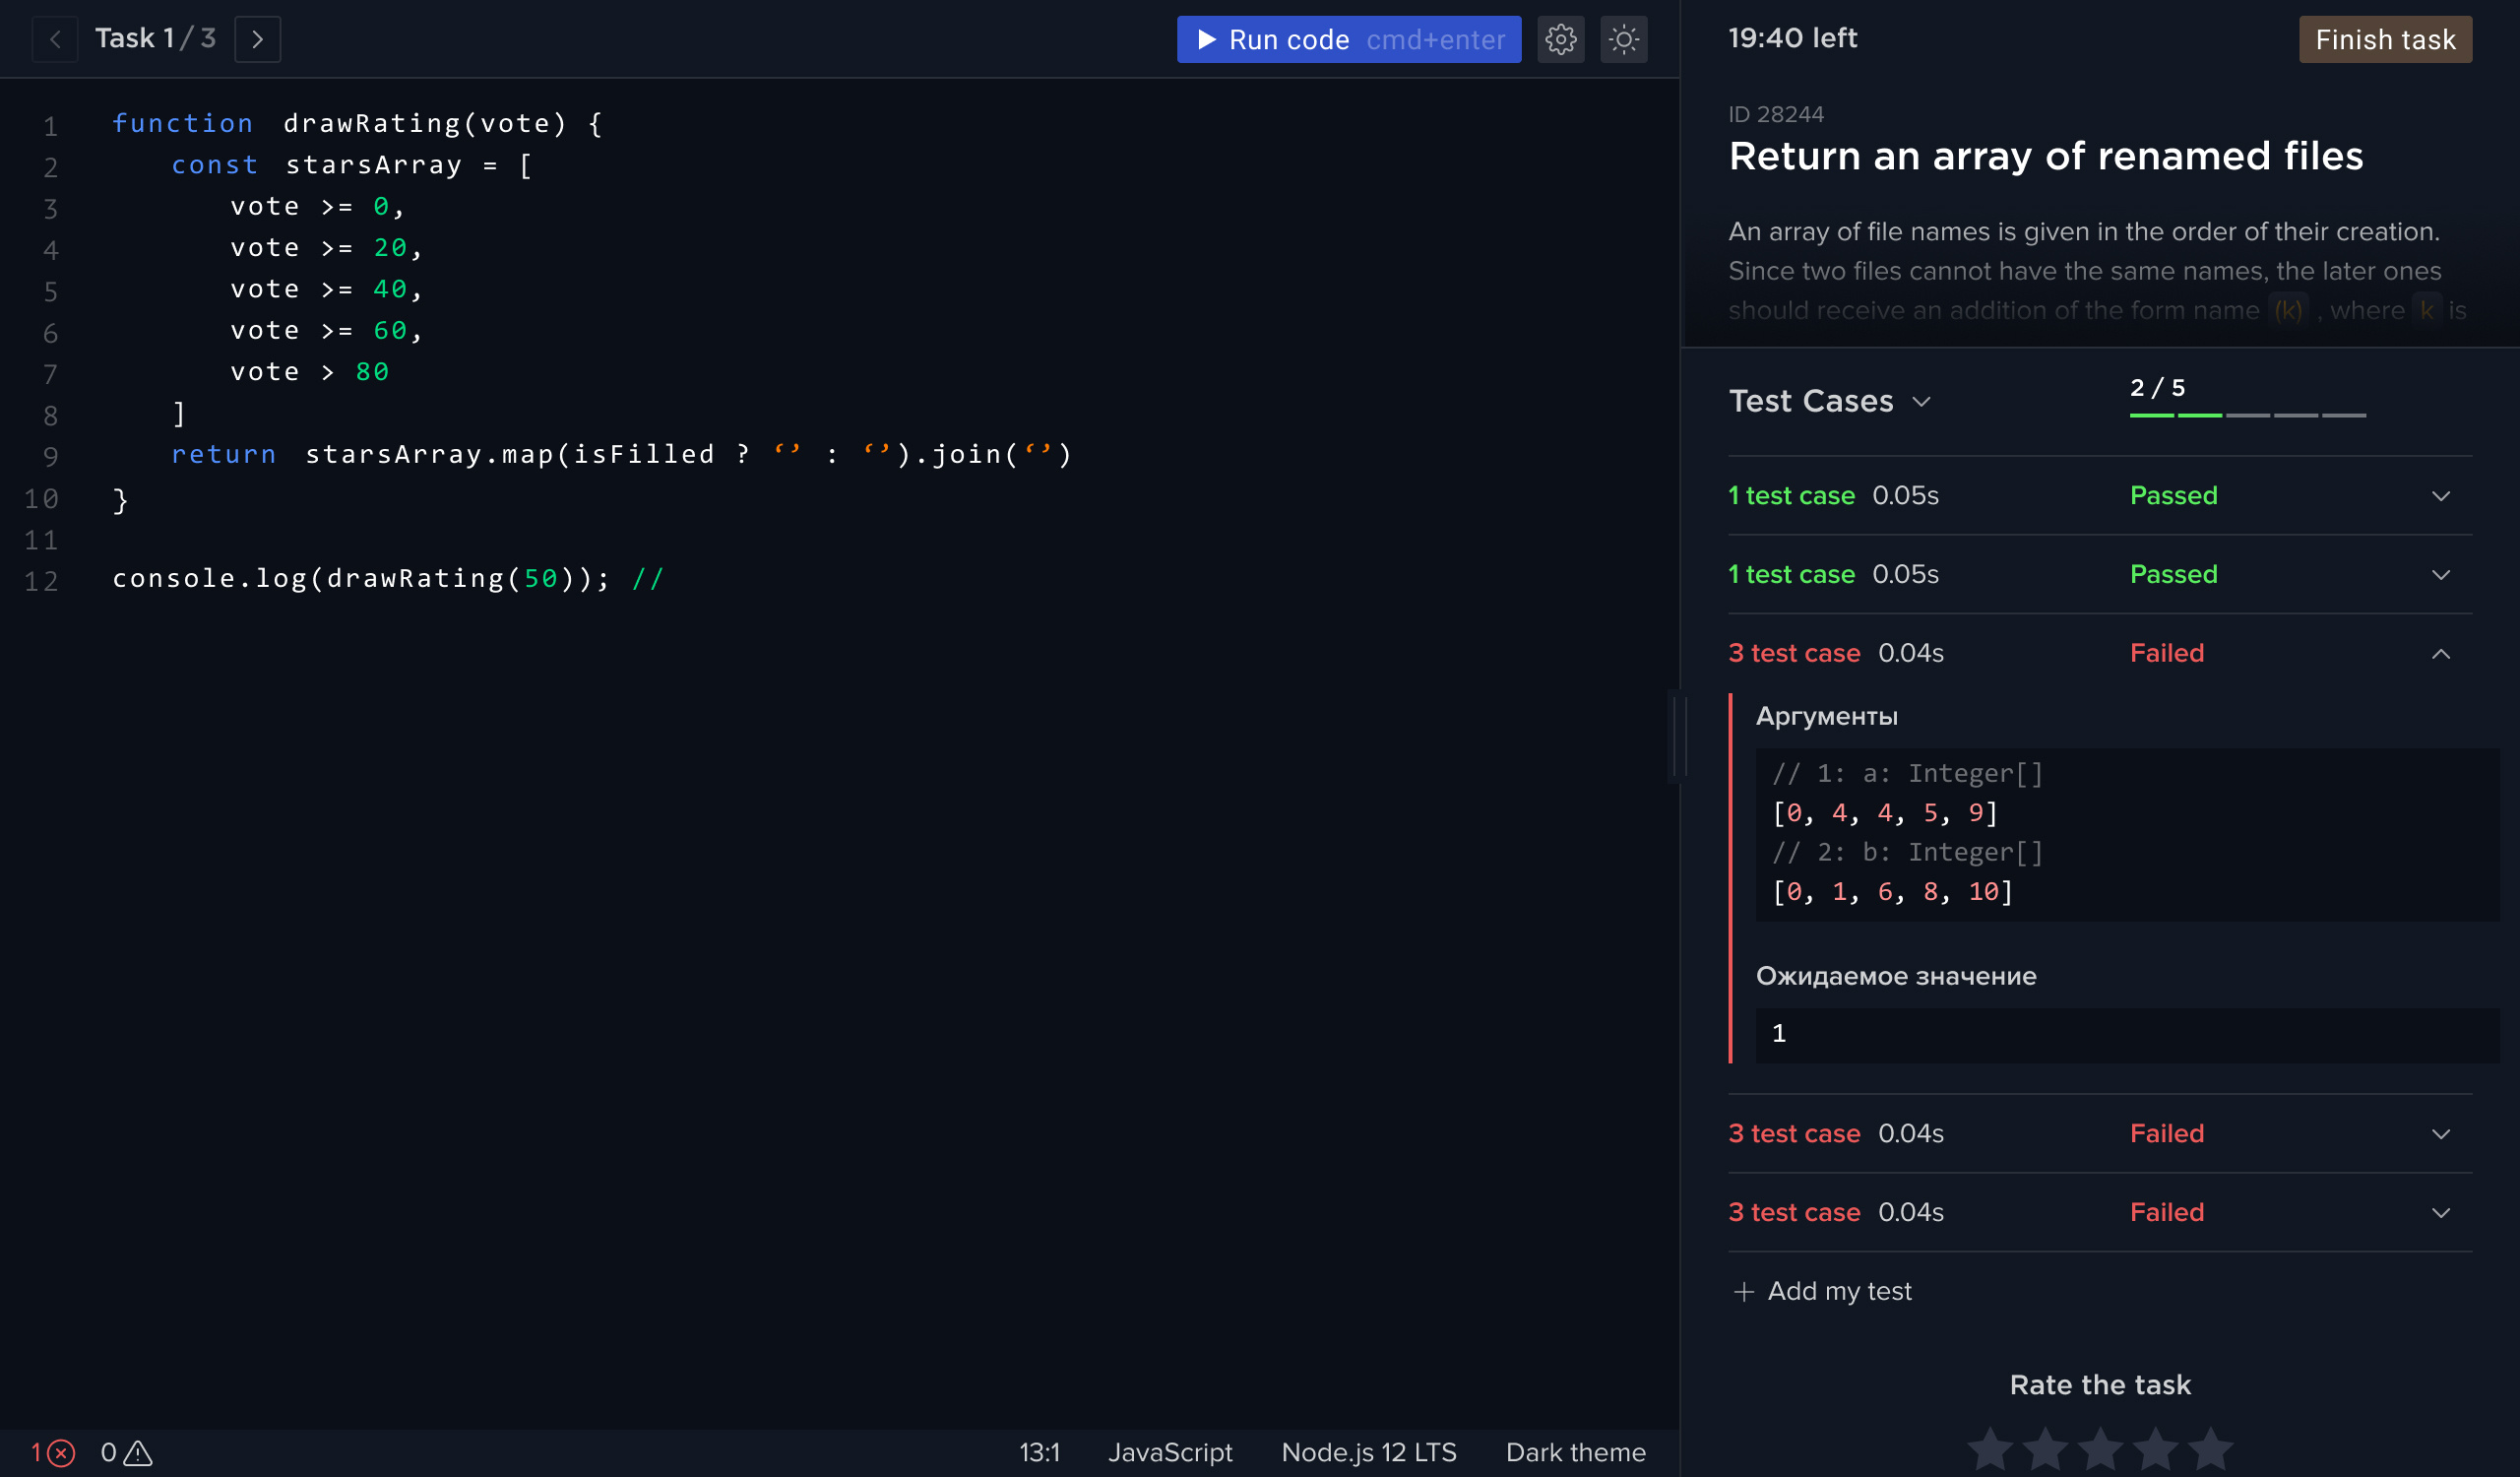
Task: Collapse the expanded failed 3 test case
Action: [x=2442, y=653]
